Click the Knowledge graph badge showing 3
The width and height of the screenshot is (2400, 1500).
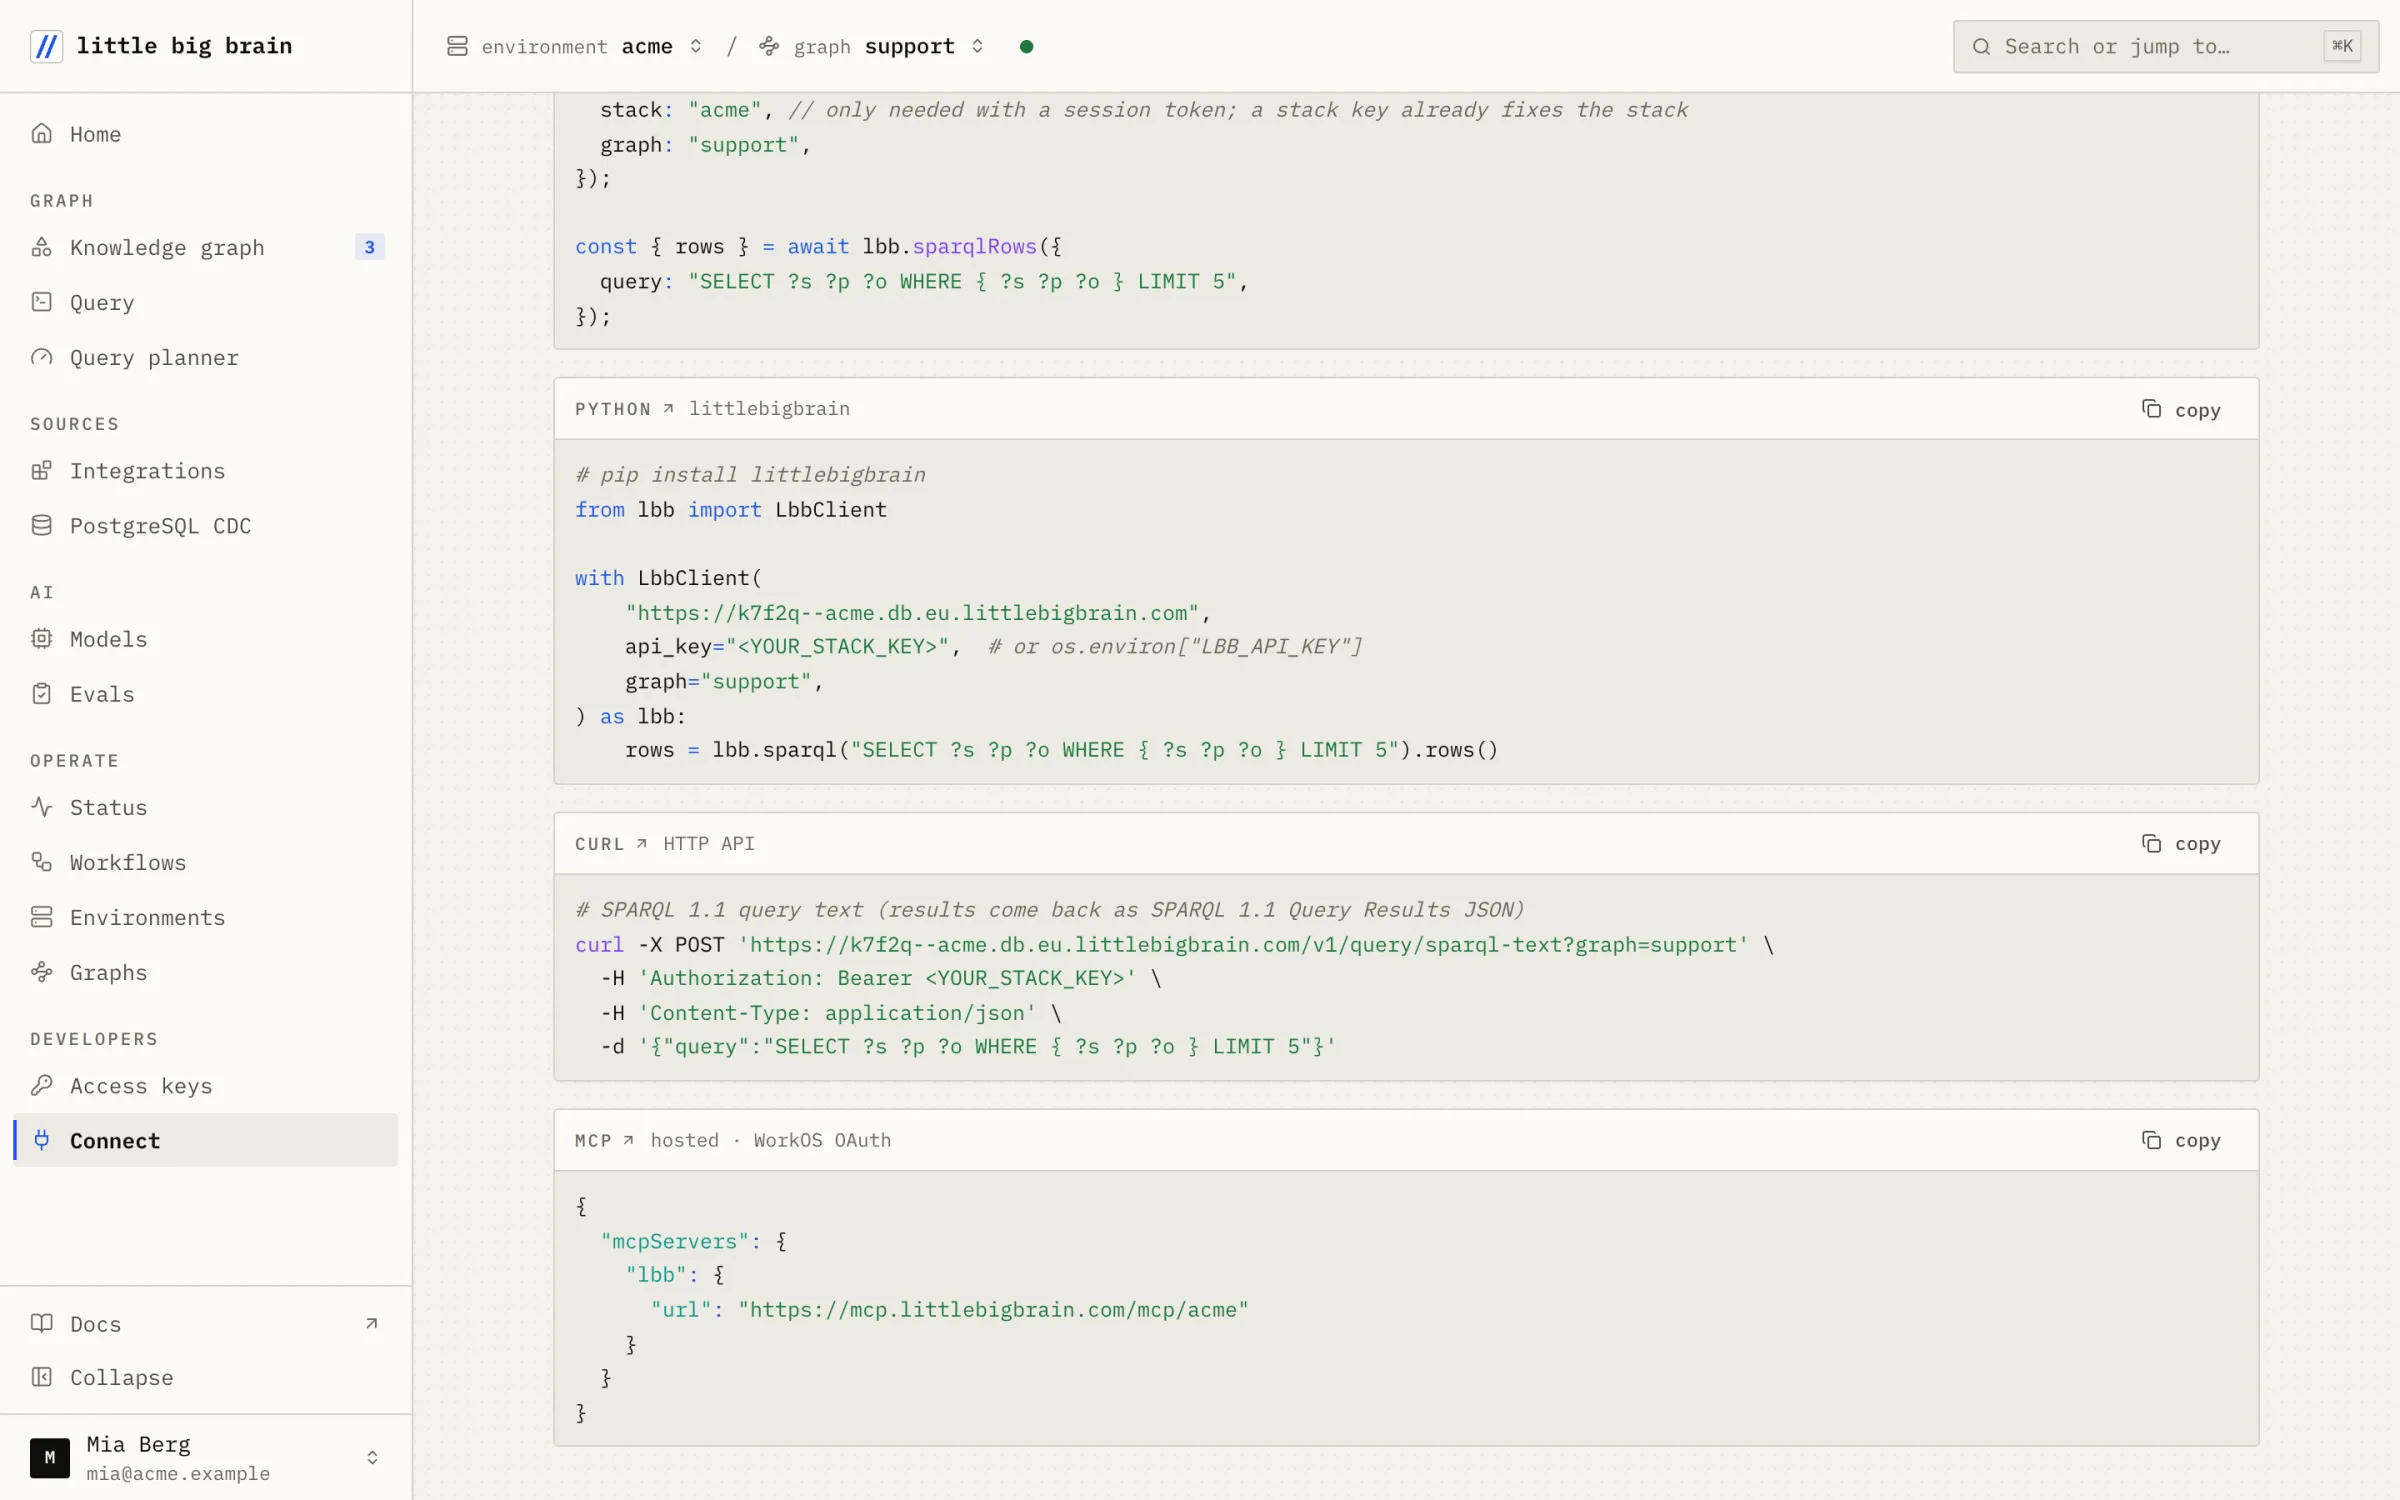click(369, 247)
